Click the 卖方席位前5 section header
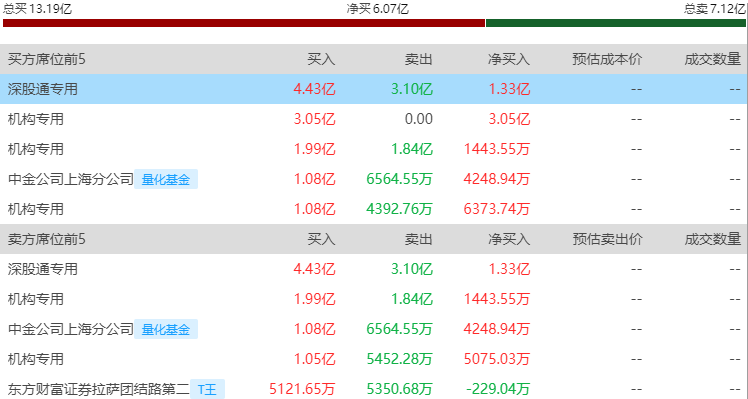 tap(47, 239)
